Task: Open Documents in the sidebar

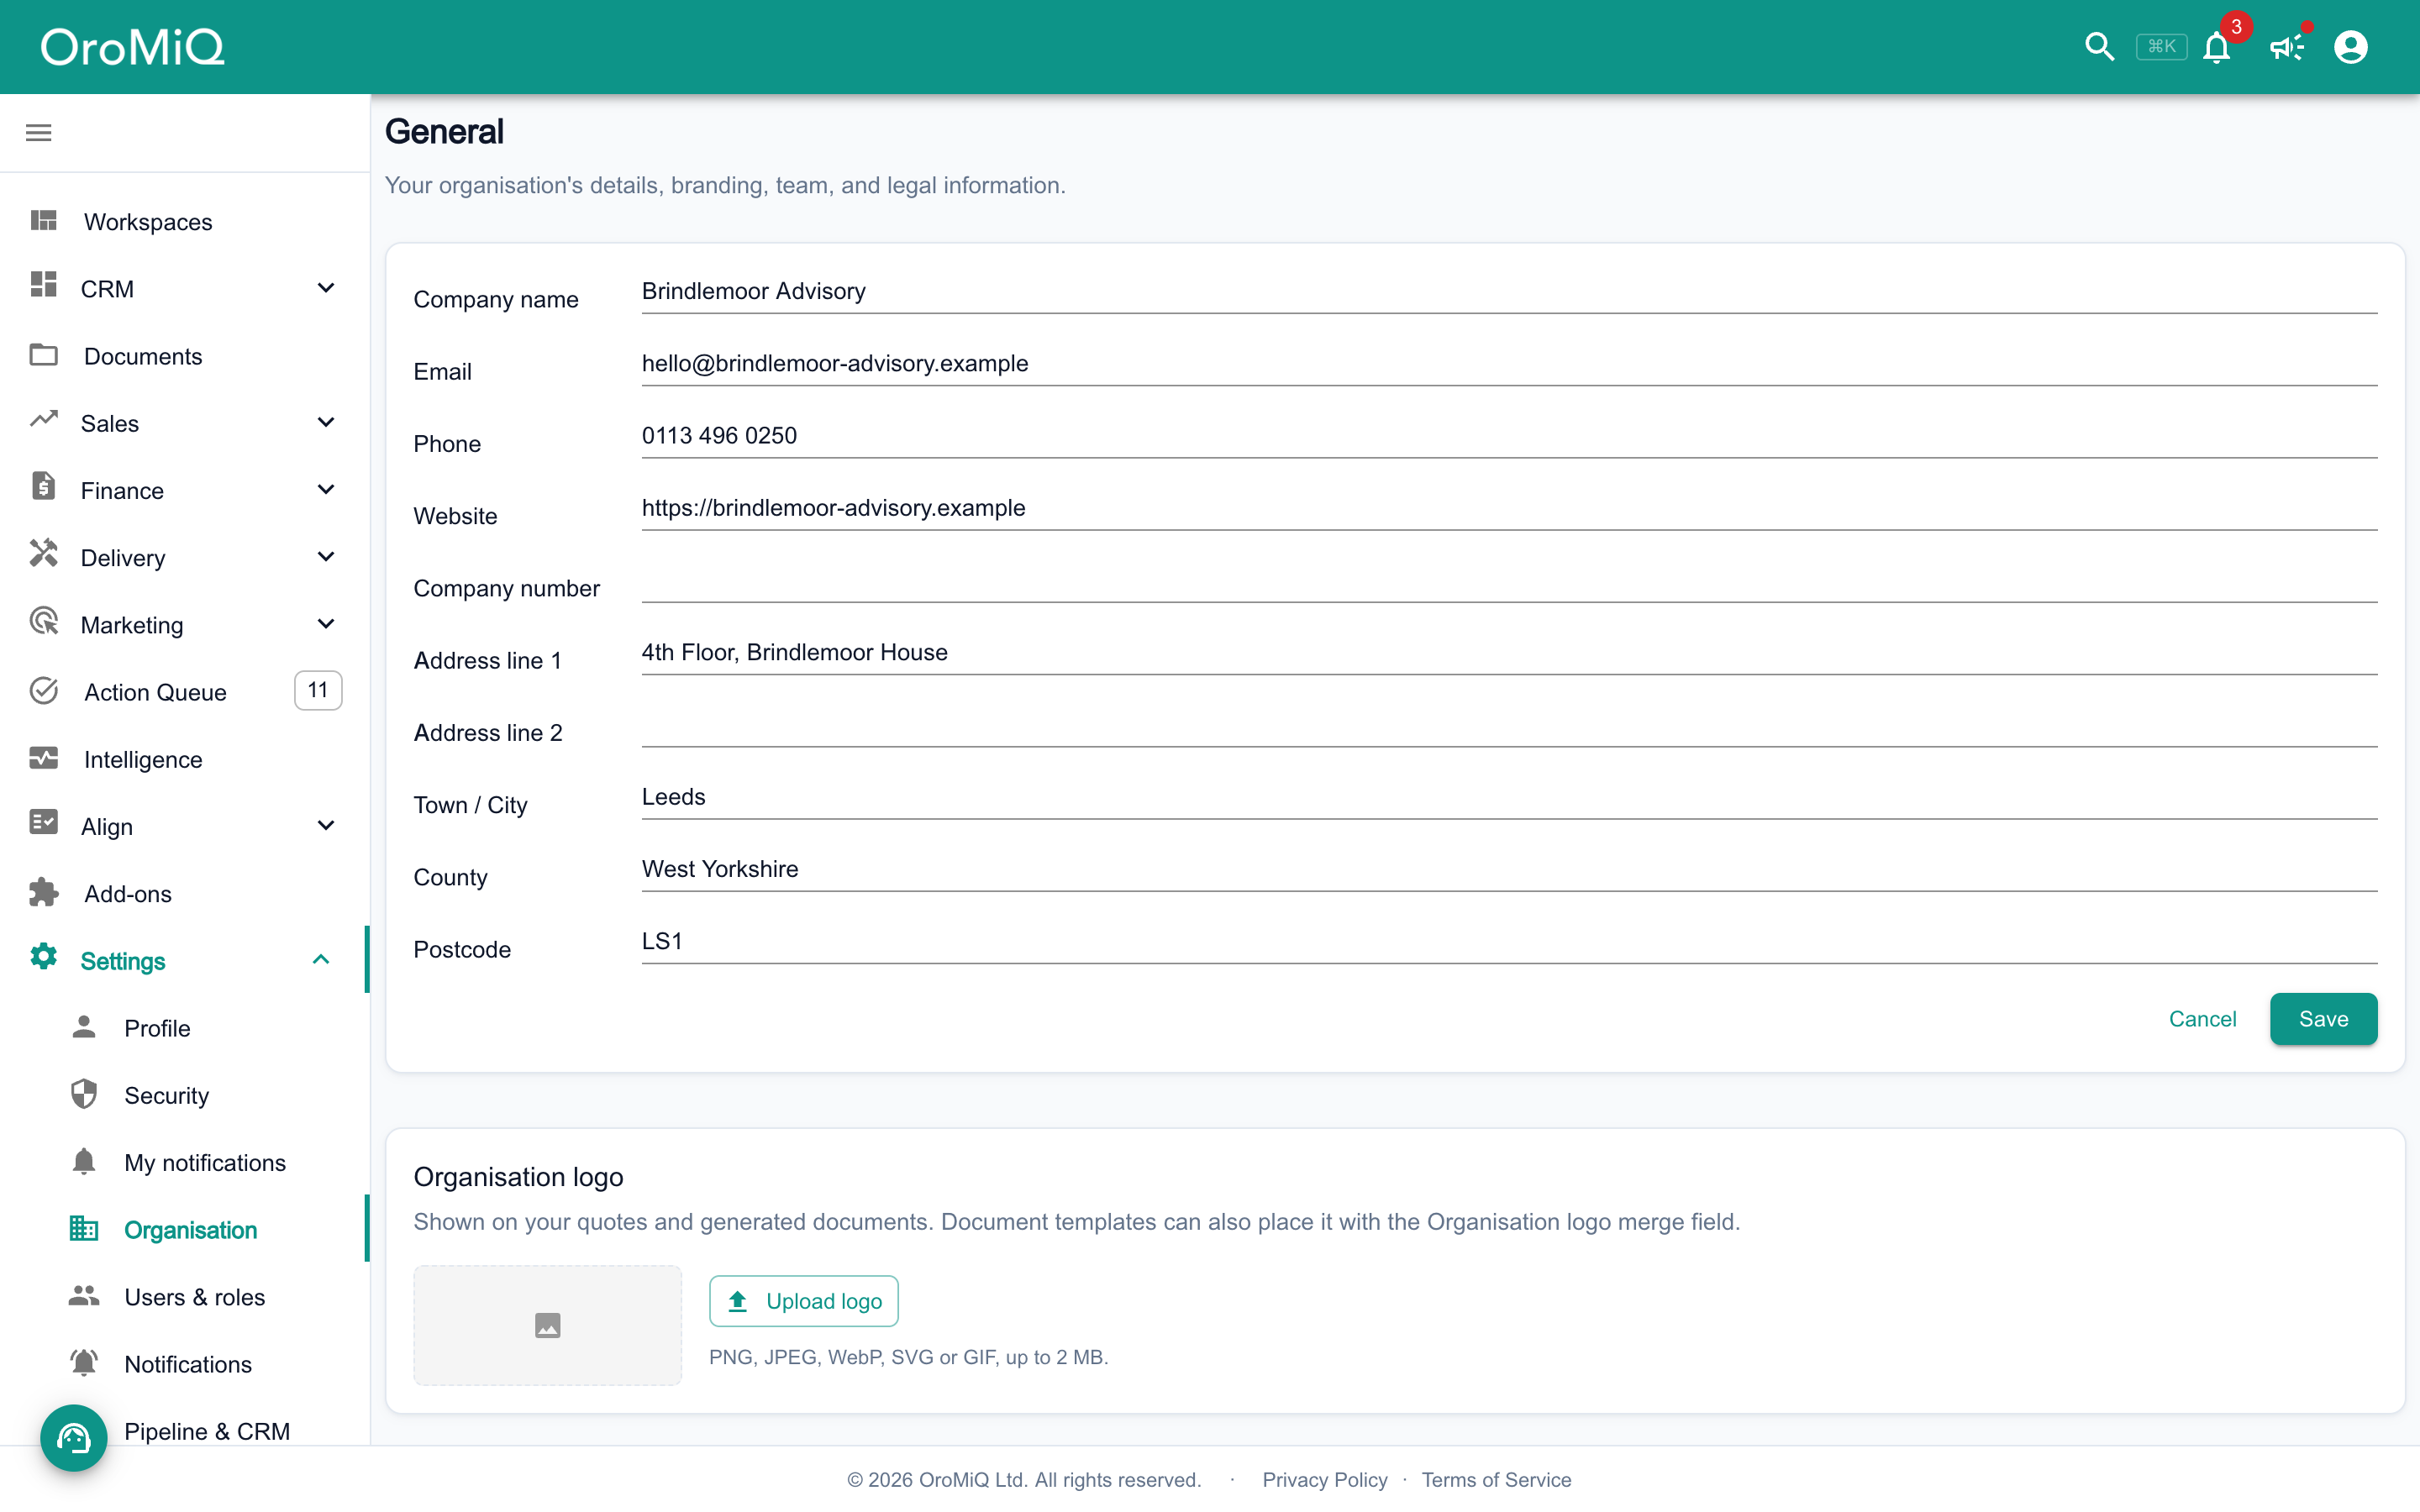Action: tap(185, 356)
